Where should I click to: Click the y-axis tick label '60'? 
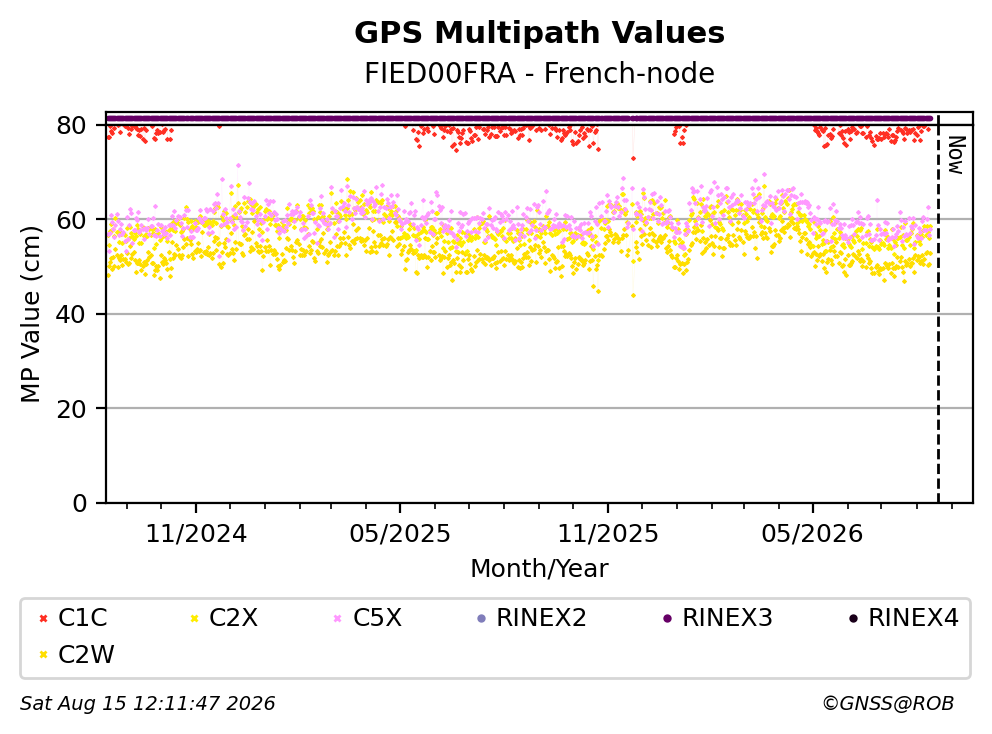[71, 220]
